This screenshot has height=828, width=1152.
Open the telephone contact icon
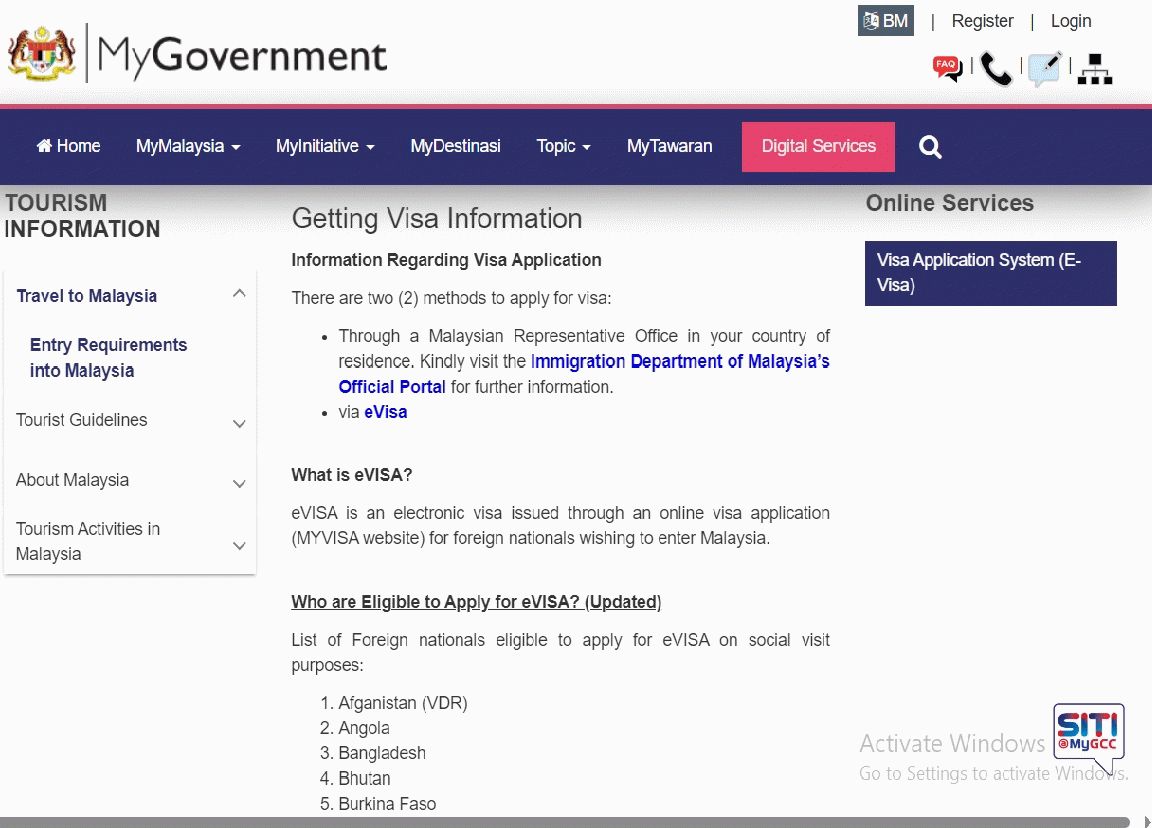[x=996, y=69]
